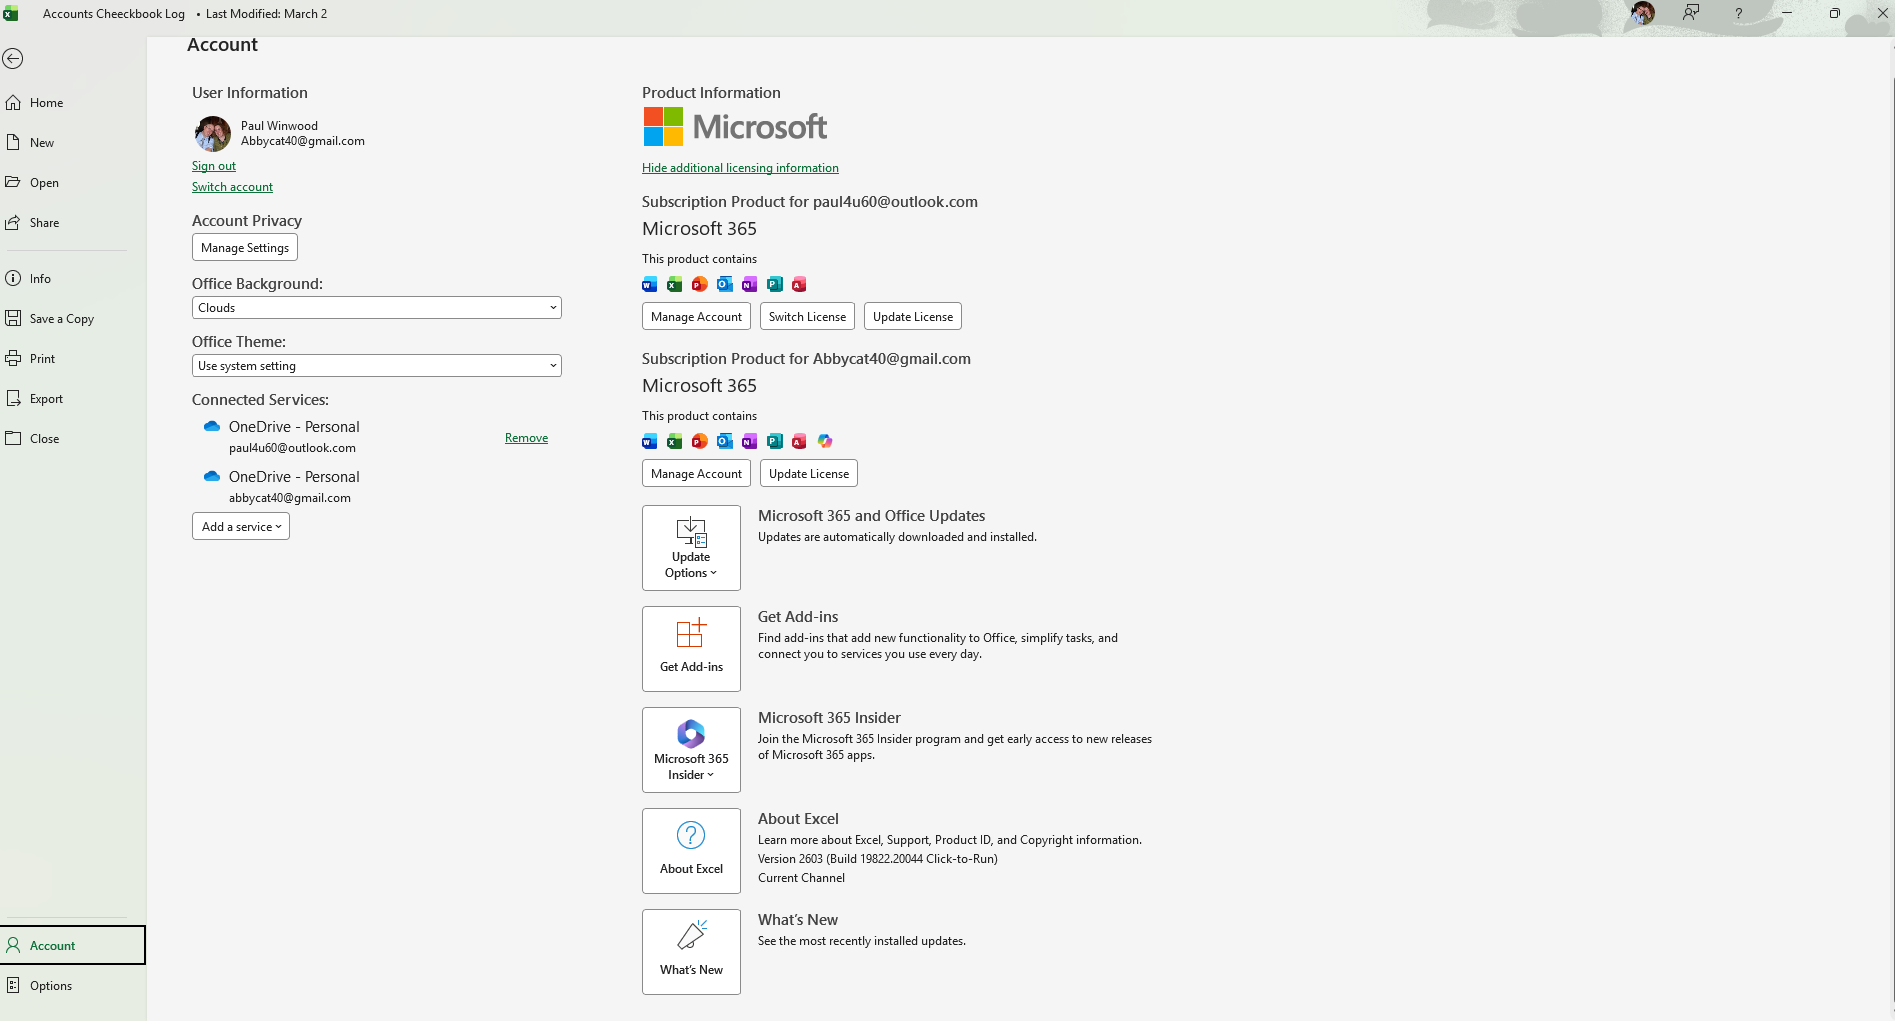Open the About Excel tile
The height and width of the screenshot is (1021, 1895).
click(691, 851)
